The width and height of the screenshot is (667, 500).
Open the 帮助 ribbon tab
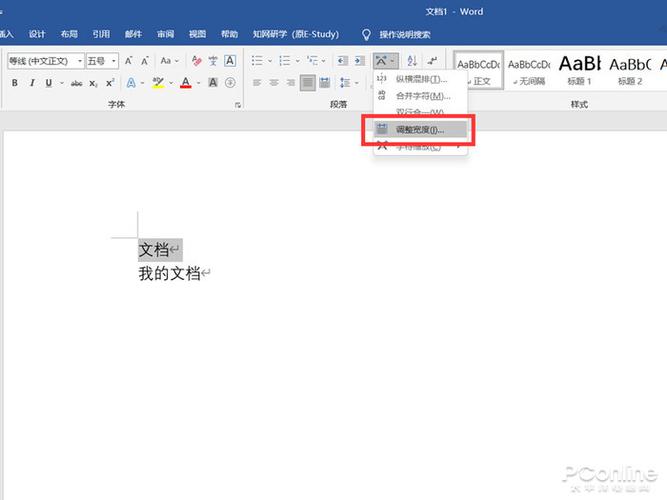point(230,34)
